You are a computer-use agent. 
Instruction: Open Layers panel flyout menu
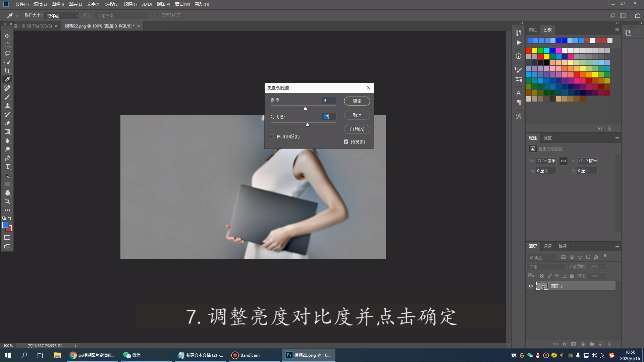[x=617, y=246]
